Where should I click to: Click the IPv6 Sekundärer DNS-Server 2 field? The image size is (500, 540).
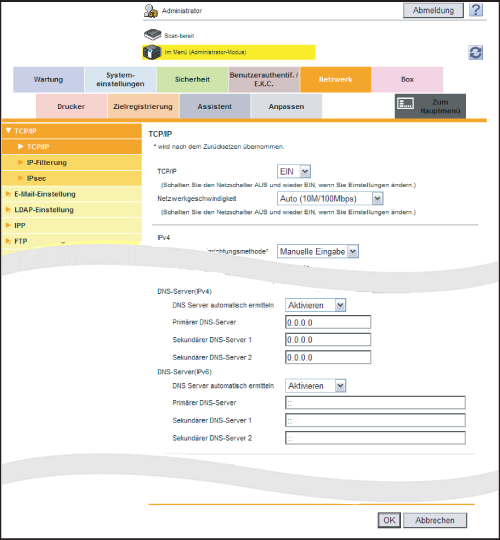coord(375,438)
